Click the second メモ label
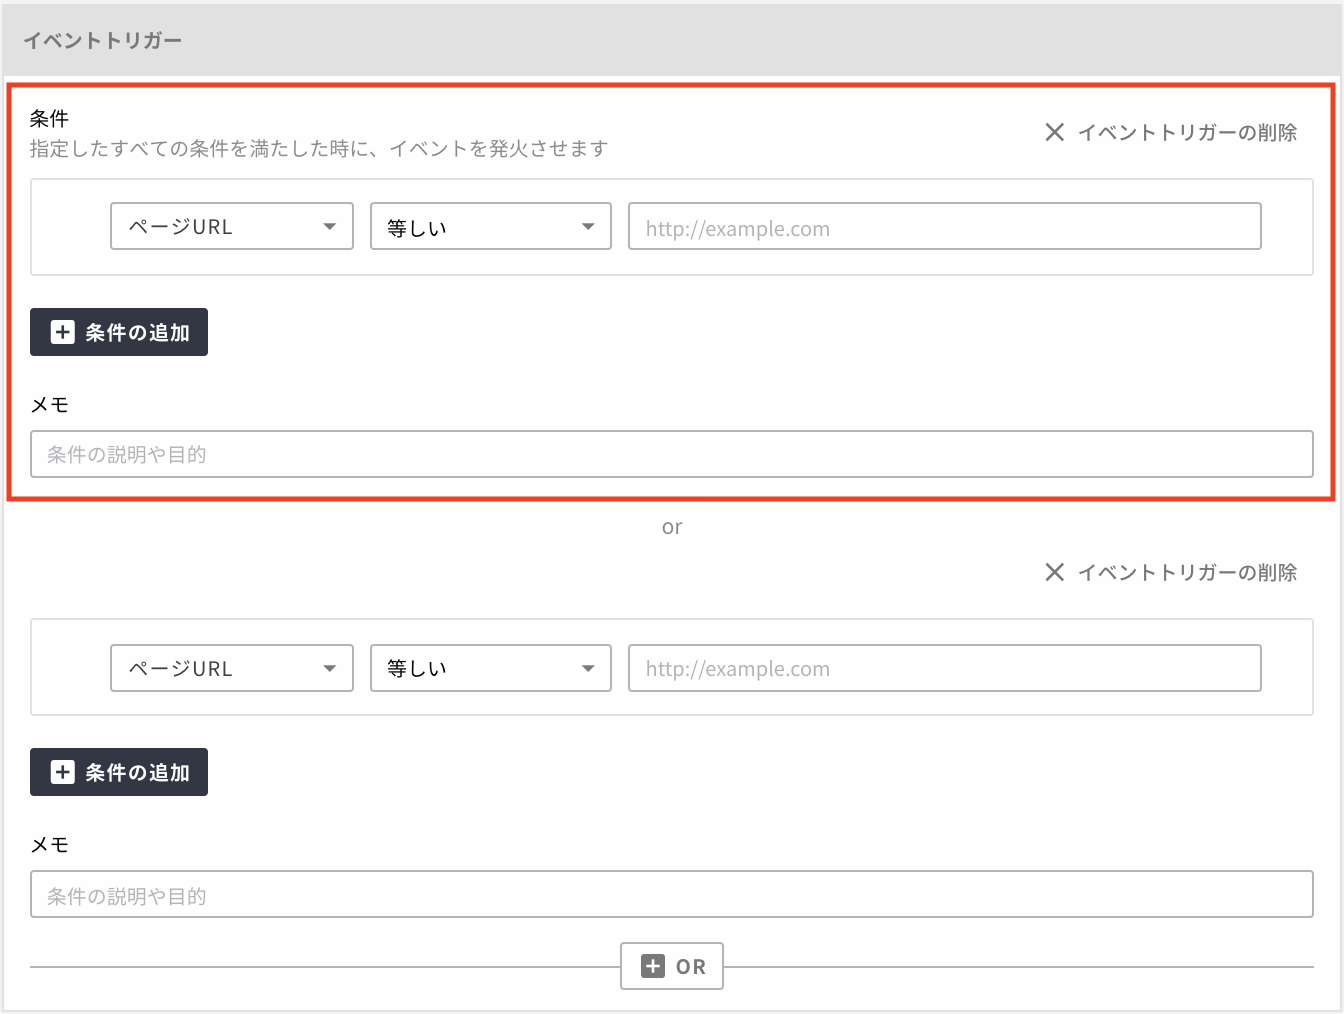The height and width of the screenshot is (1014, 1344). (x=49, y=844)
